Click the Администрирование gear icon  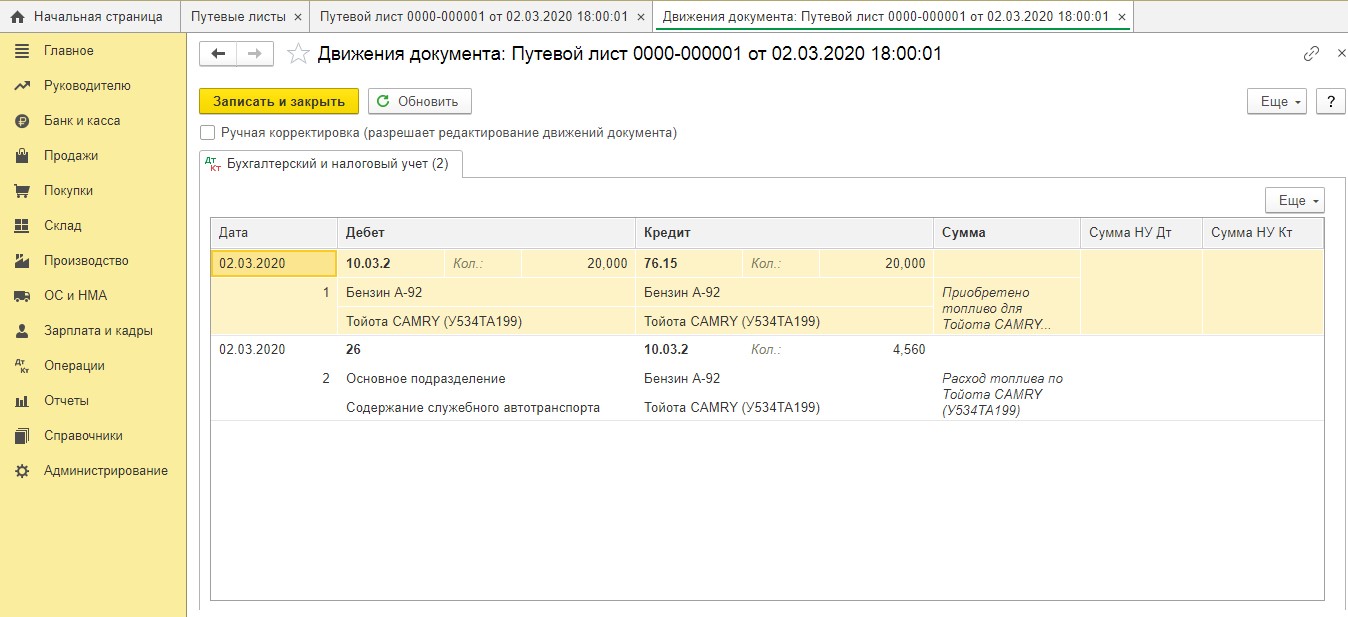[x=21, y=471]
